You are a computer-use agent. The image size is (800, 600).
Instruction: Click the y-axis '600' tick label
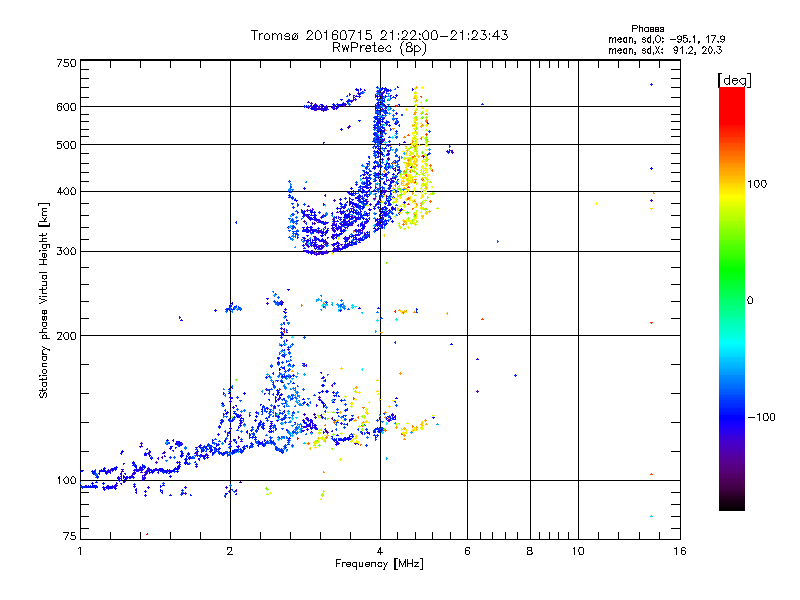click(66, 107)
